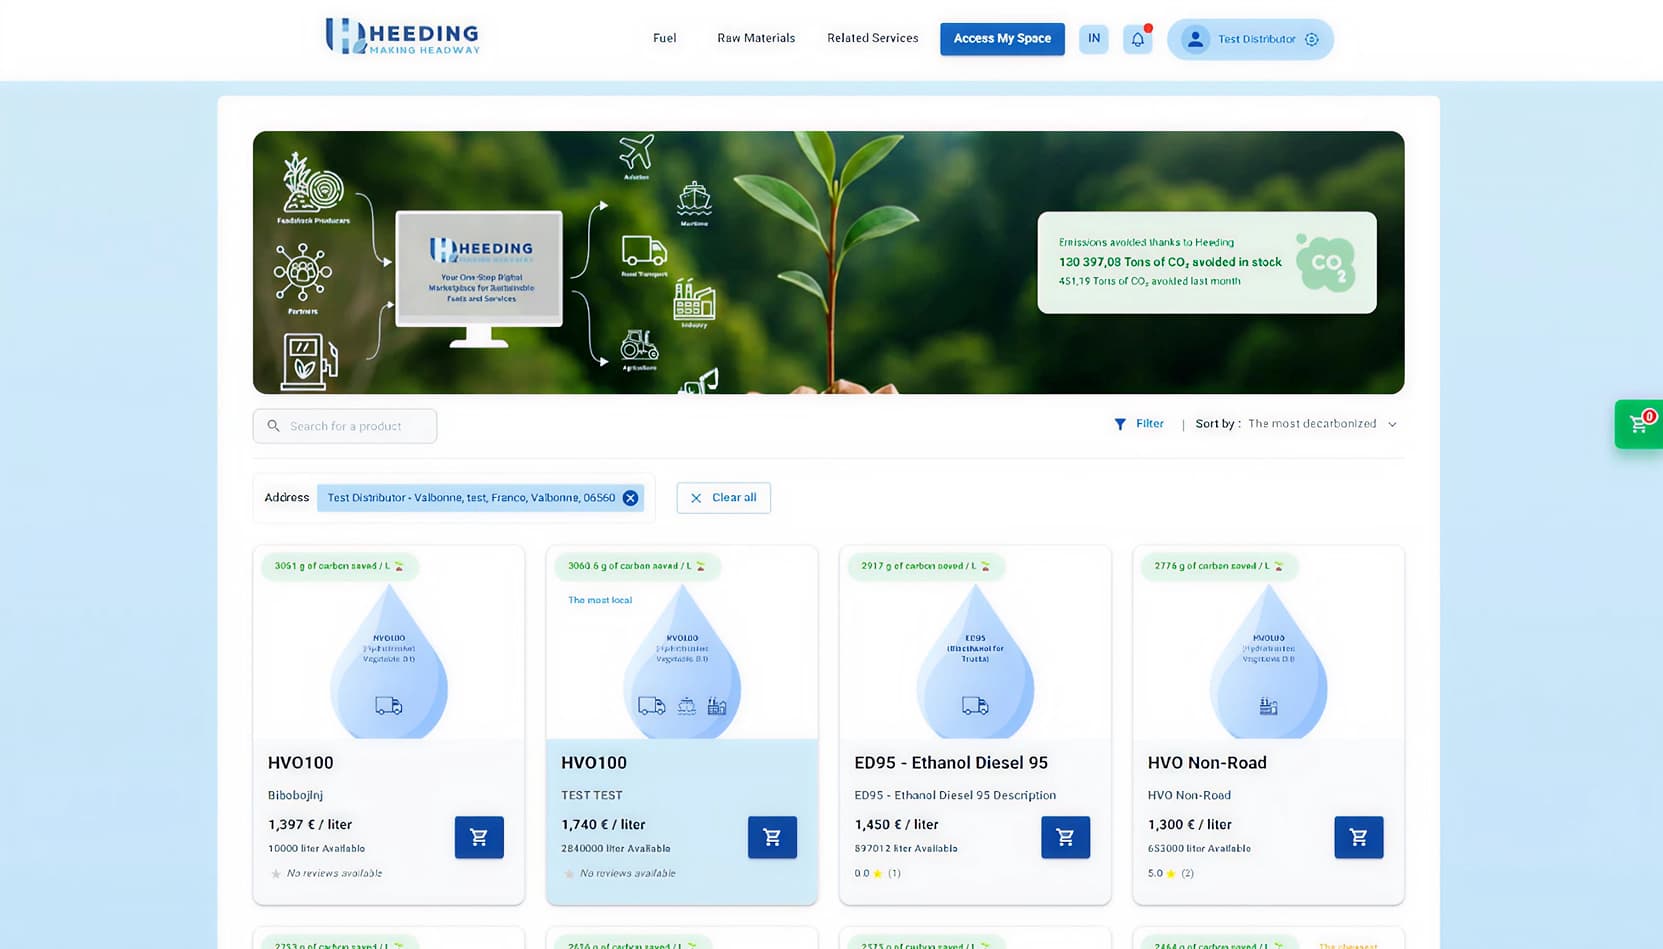This screenshot has height=949, width=1663.
Task: Click the settings gear beside Test Distributor
Action: (1312, 39)
